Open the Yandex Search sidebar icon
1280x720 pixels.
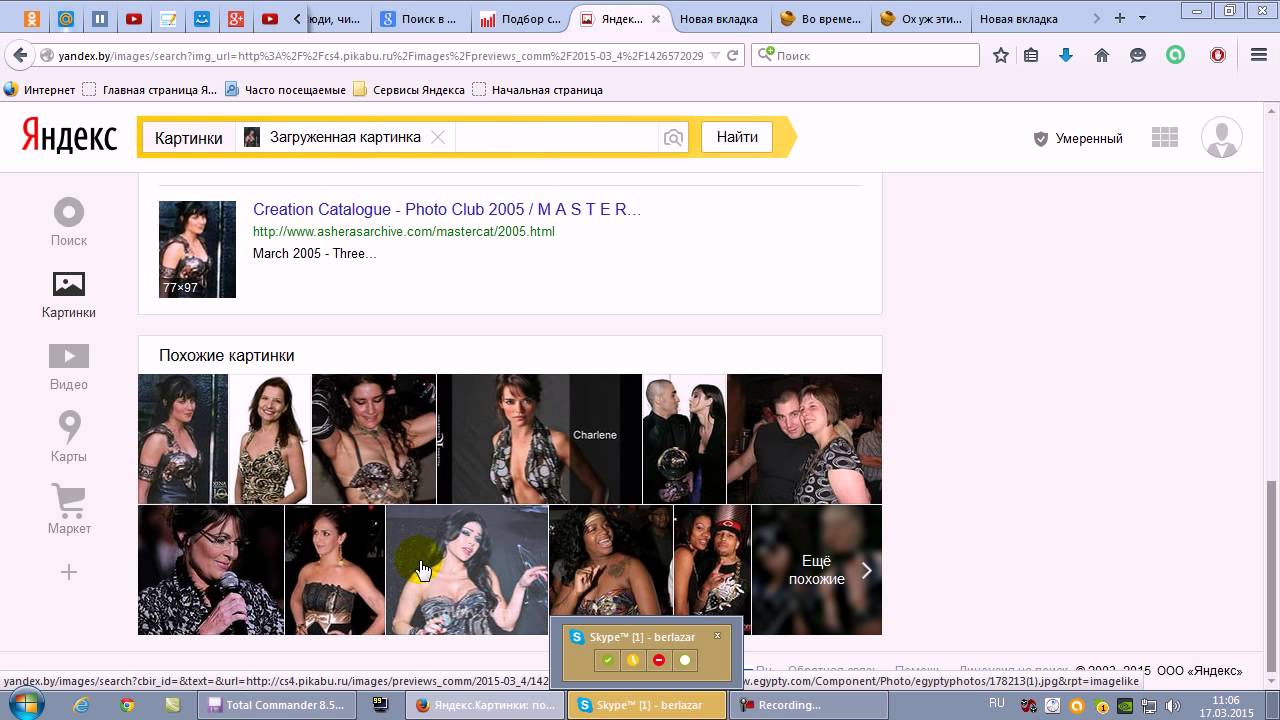[69, 222]
